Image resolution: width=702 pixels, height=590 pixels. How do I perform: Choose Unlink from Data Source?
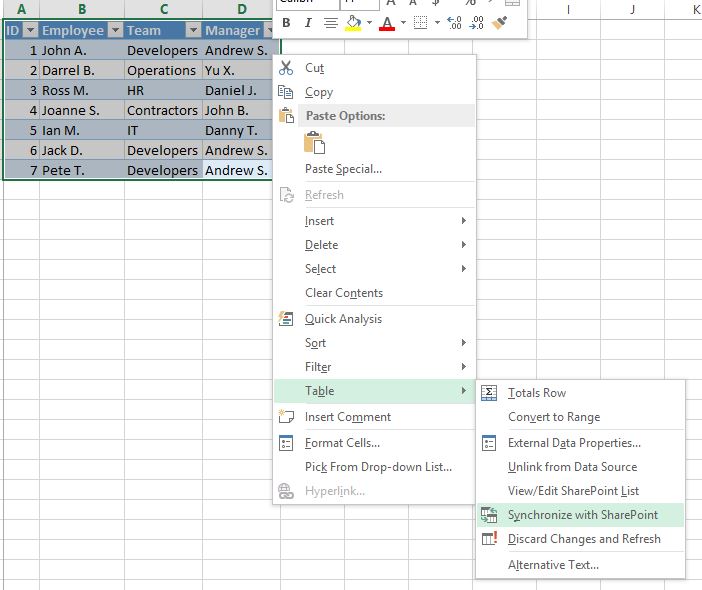point(572,467)
